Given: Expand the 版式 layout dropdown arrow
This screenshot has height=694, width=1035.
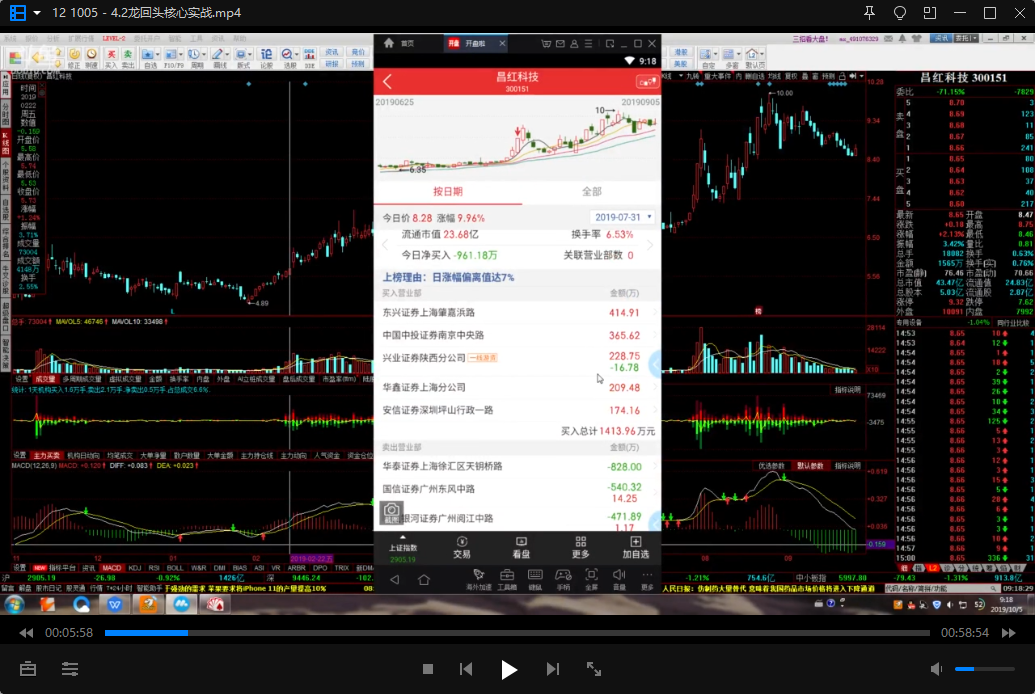Looking at the screenshot, I should coord(250,54).
